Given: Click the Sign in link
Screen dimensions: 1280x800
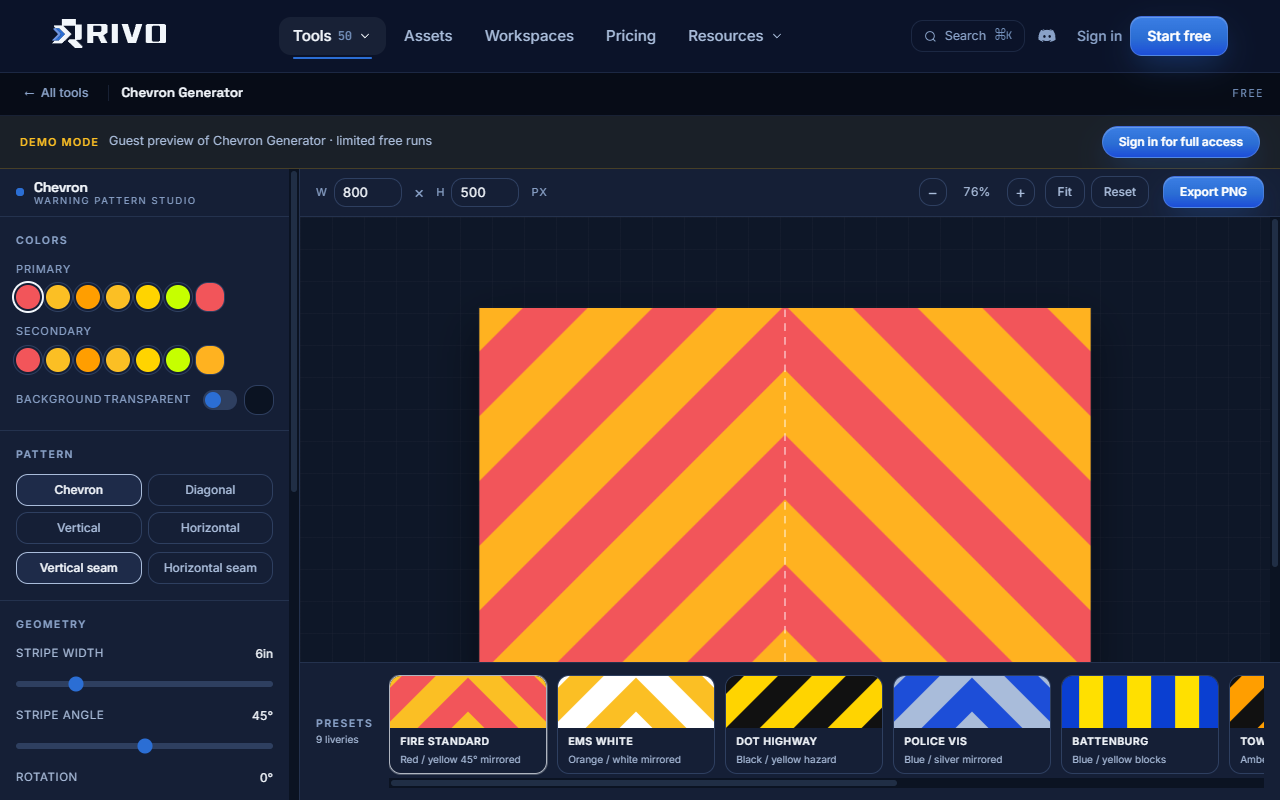Looking at the screenshot, I should pyautogui.click(x=1099, y=36).
